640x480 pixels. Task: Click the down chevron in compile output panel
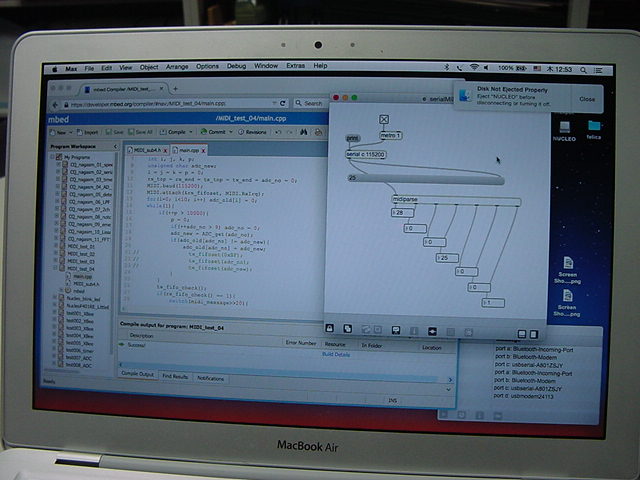[448, 389]
